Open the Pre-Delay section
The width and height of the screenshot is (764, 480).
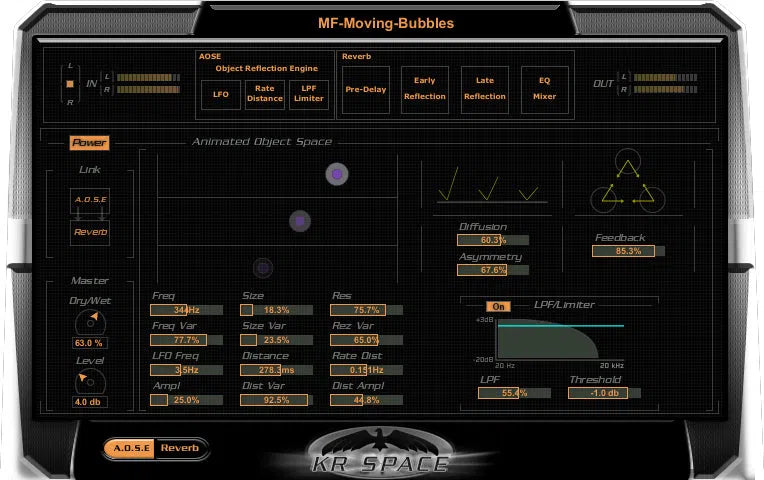[x=365, y=90]
